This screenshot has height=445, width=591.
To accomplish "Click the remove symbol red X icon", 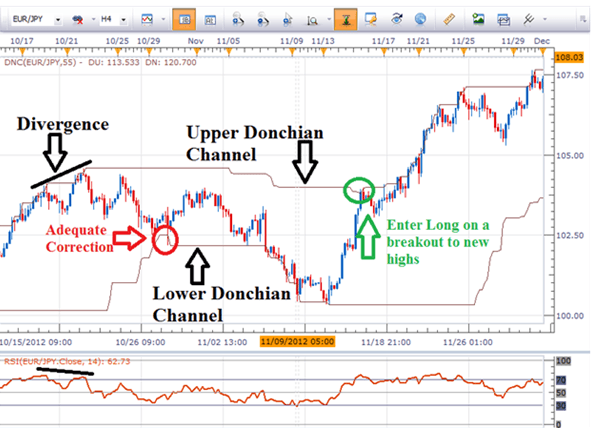I will [x=78, y=19].
